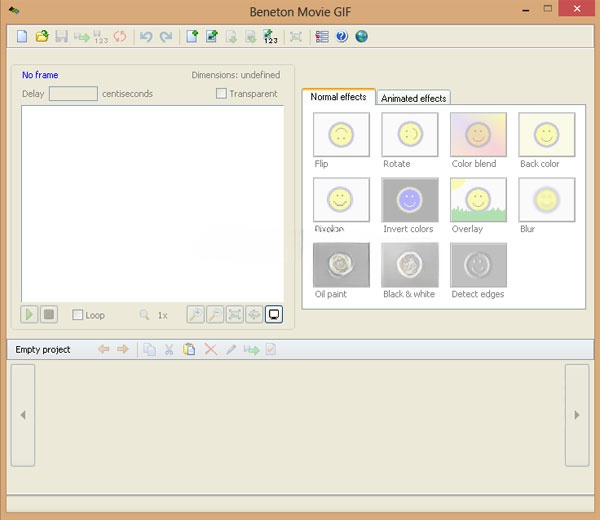This screenshot has width=600, height=520.
Task: Select the Pixelize effect thumbnail
Action: 341,200
